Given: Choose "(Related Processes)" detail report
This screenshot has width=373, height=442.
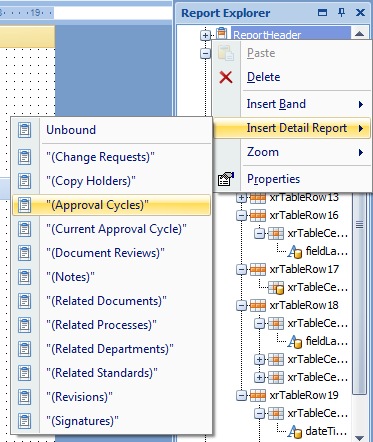Looking at the screenshot, I should (111, 325).
